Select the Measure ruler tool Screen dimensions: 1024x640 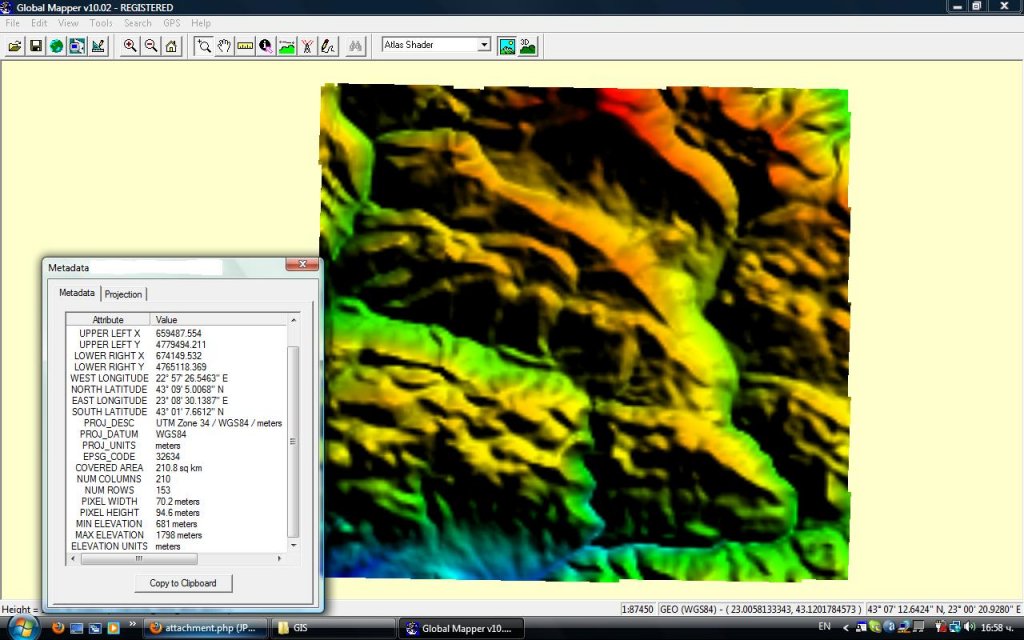(245, 46)
